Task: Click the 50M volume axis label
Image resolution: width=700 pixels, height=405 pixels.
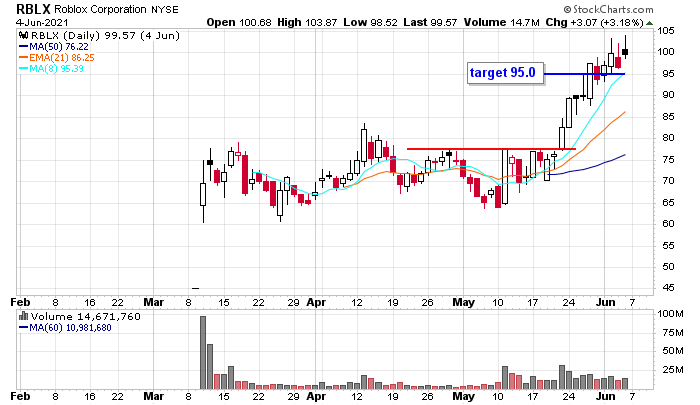Action: [673, 351]
